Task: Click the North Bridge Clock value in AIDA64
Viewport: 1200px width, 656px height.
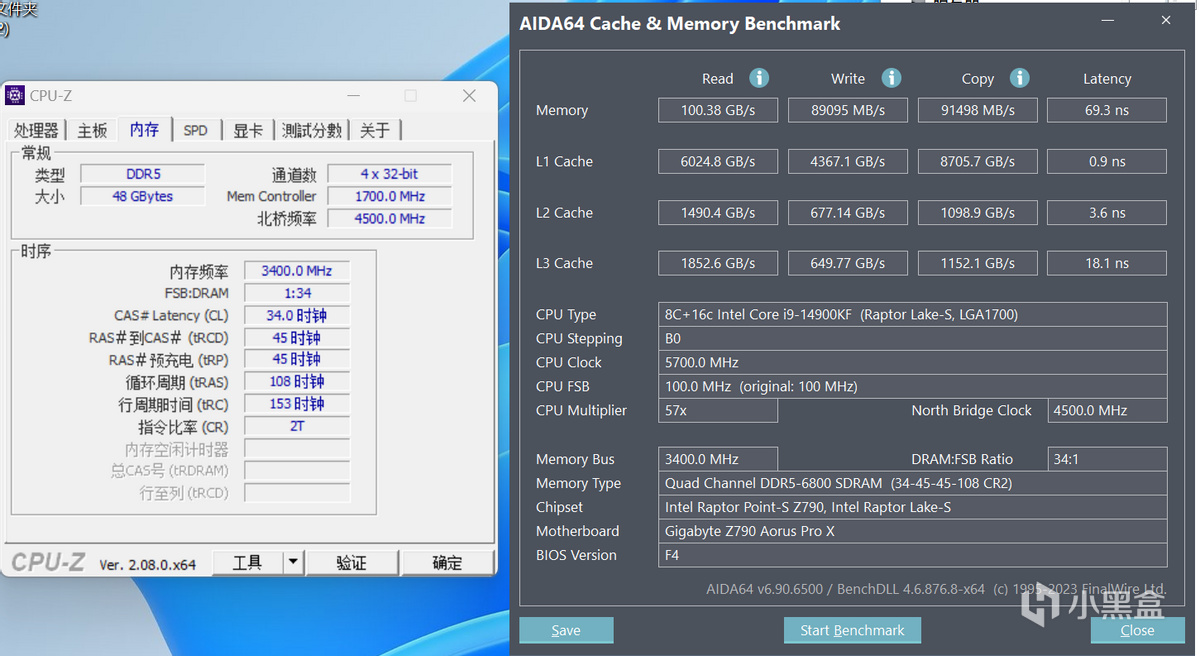Action: (x=1107, y=410)
